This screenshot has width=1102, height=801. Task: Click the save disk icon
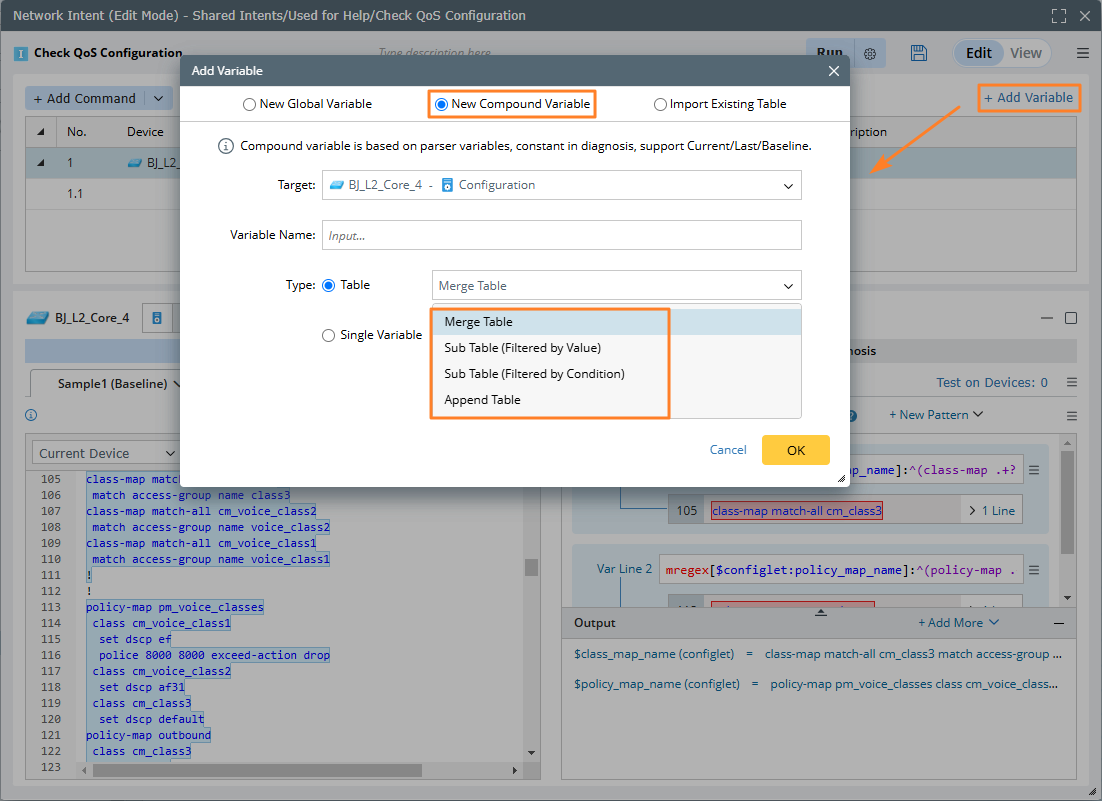[919, 53]
